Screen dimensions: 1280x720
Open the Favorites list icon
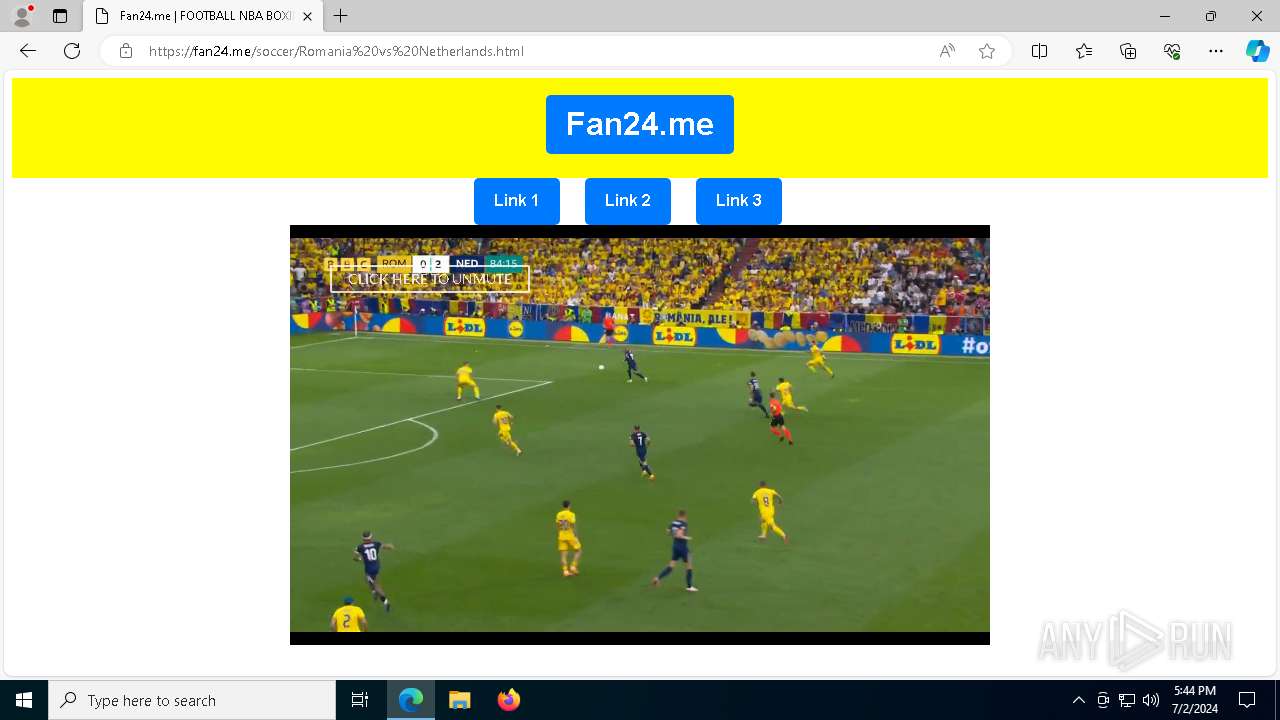(1084, 51)
